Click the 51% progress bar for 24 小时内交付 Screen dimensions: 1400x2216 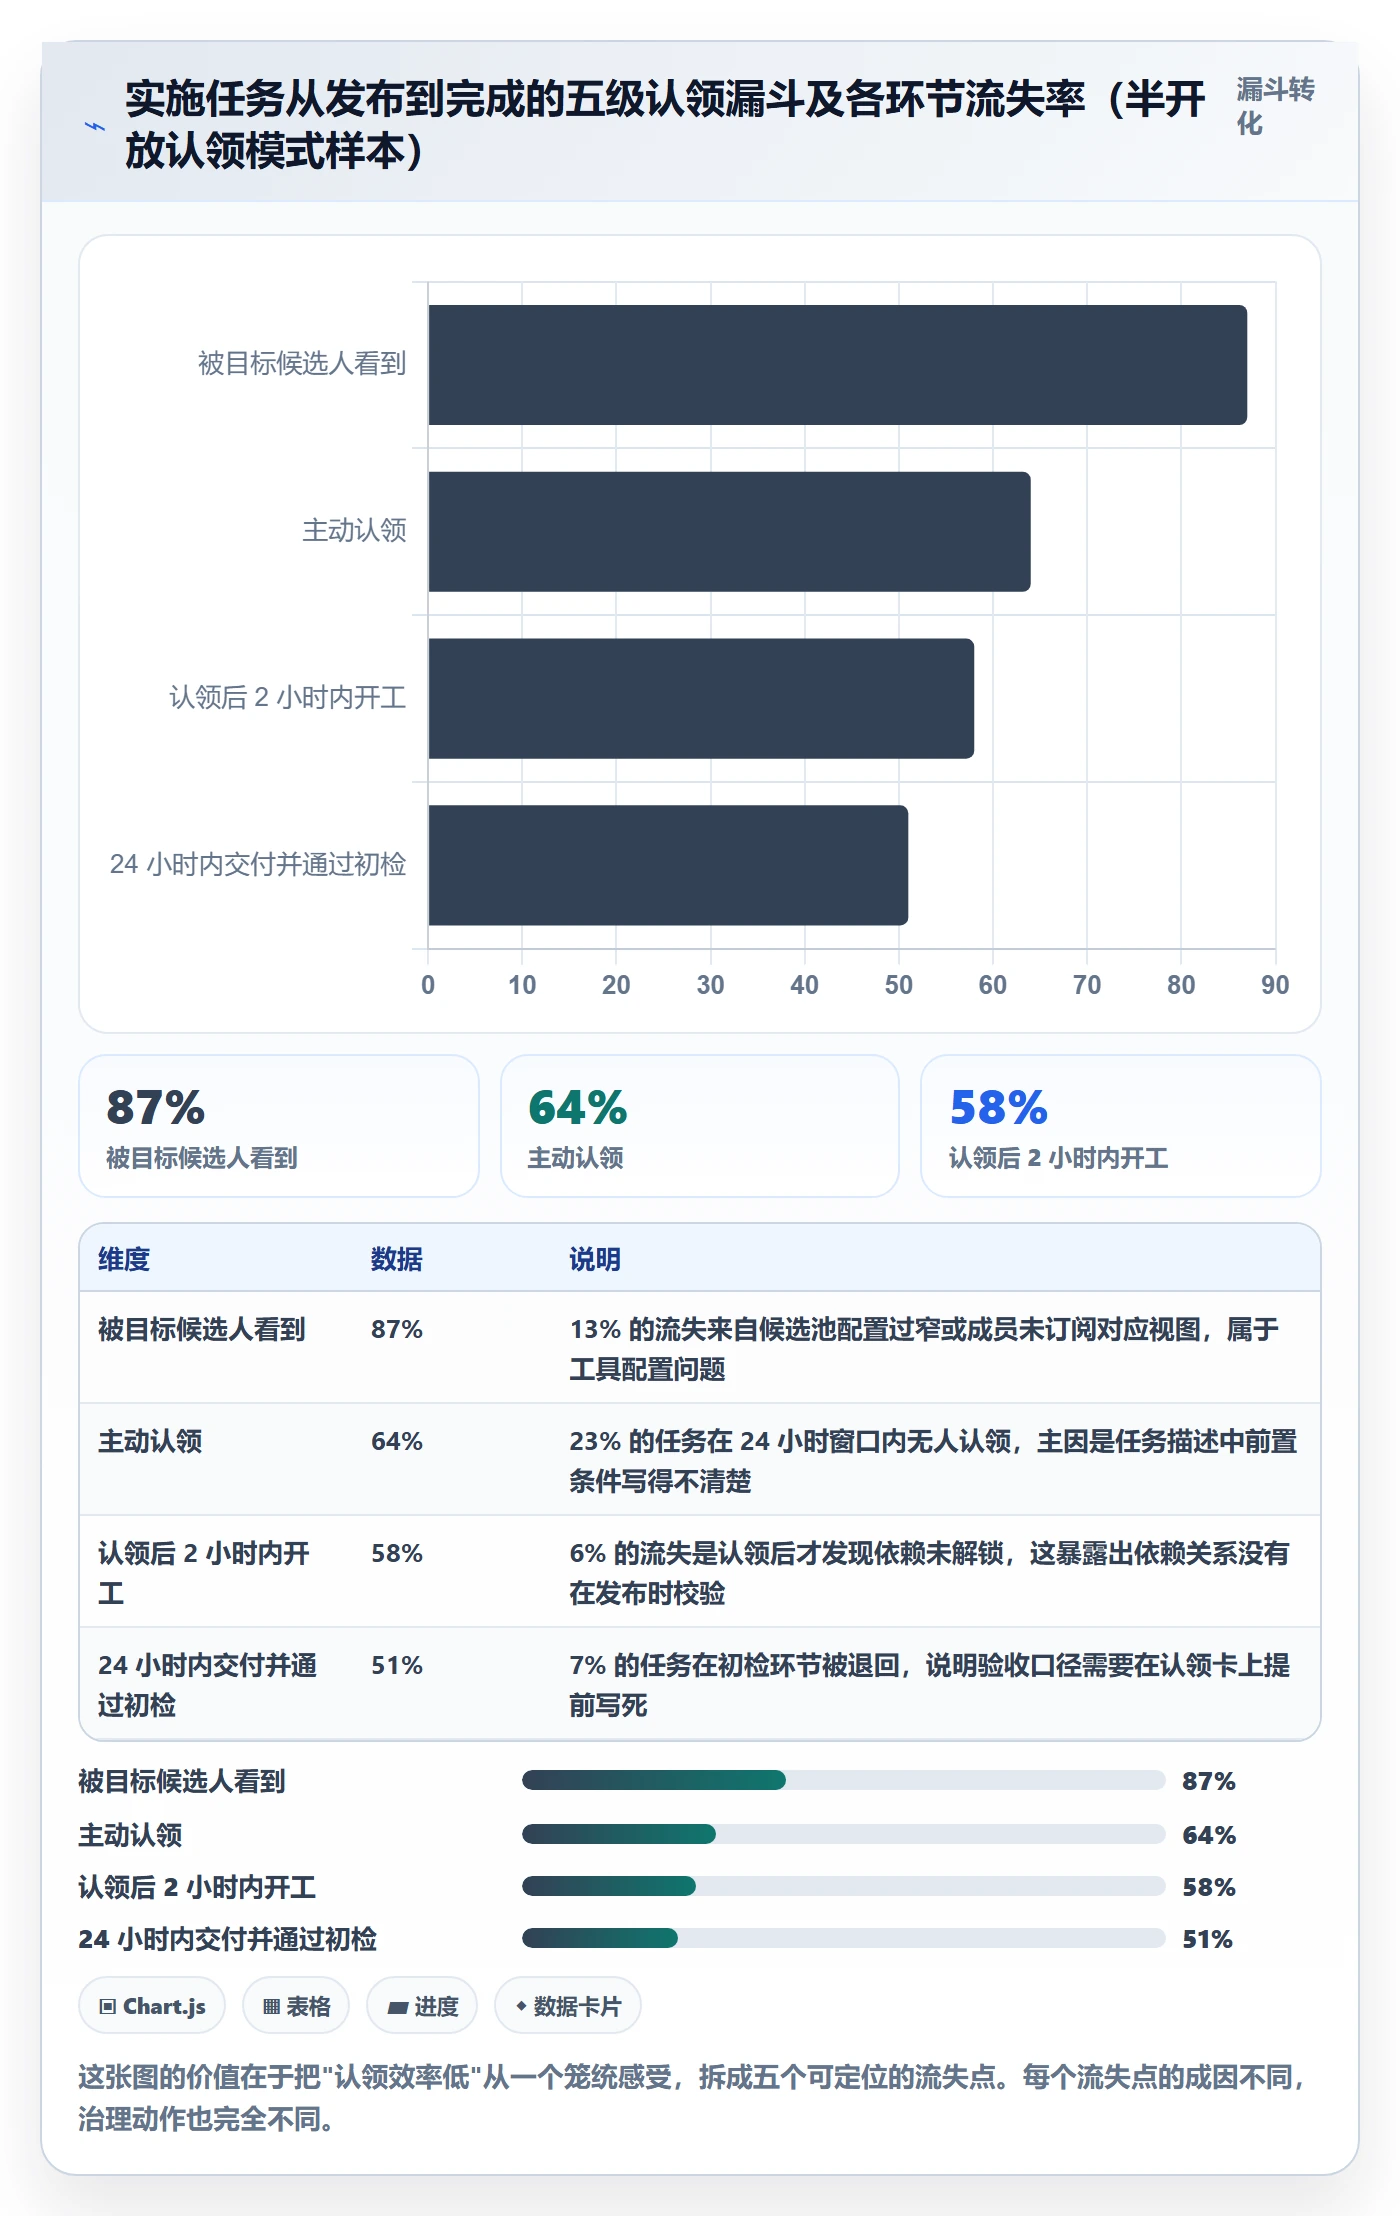coord(844,1938)
